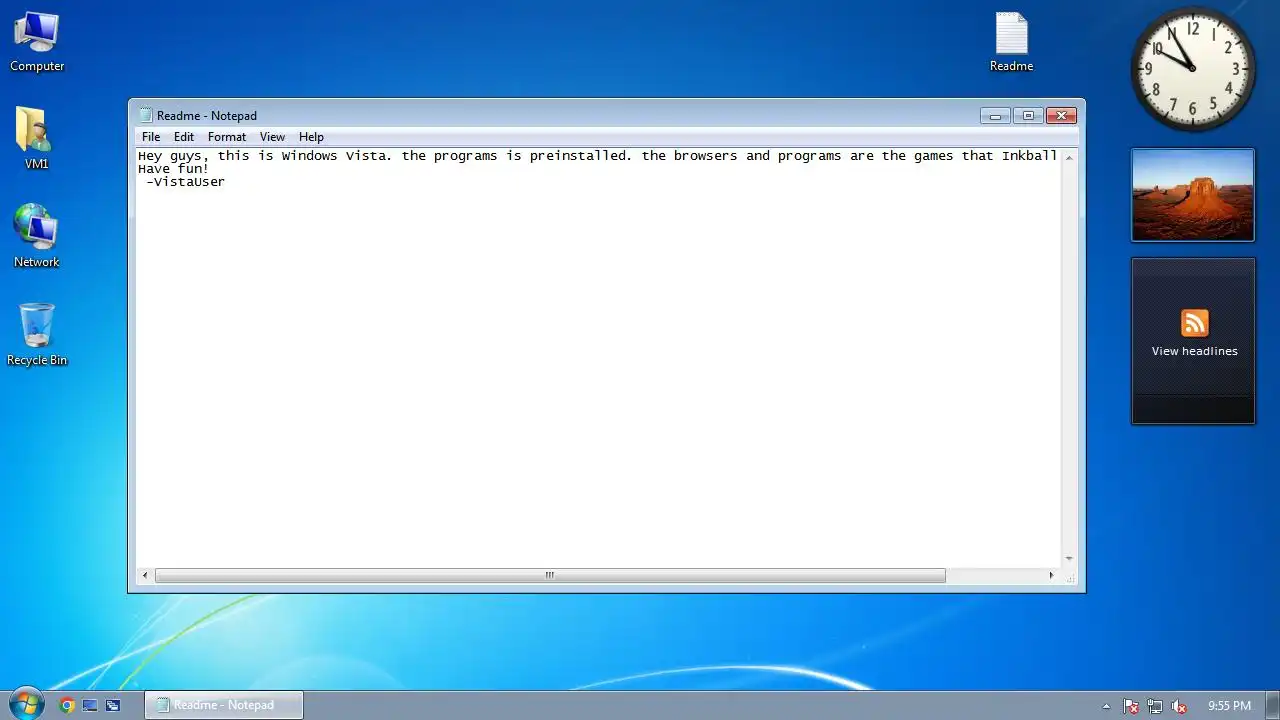The image size is (1280, 720).
Task: Open the Format menu in Notepad
Action: click(x=227, y=137)
